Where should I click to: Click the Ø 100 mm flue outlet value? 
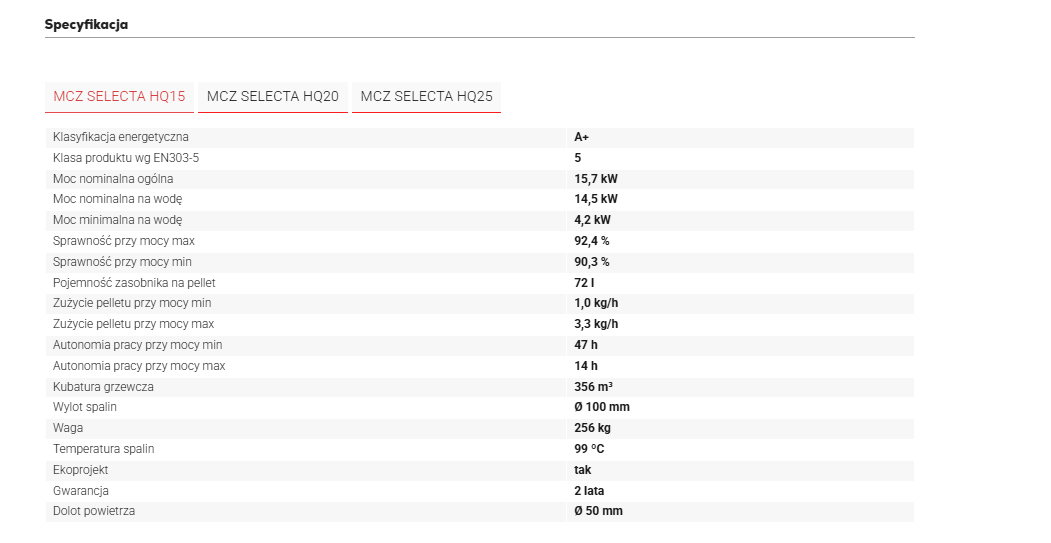(x=602, y=407)
